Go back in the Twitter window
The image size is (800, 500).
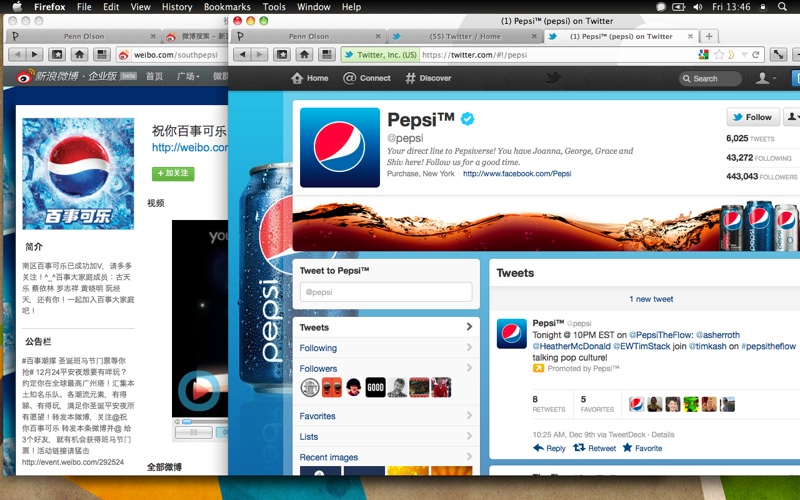click(x=243, y=55)
